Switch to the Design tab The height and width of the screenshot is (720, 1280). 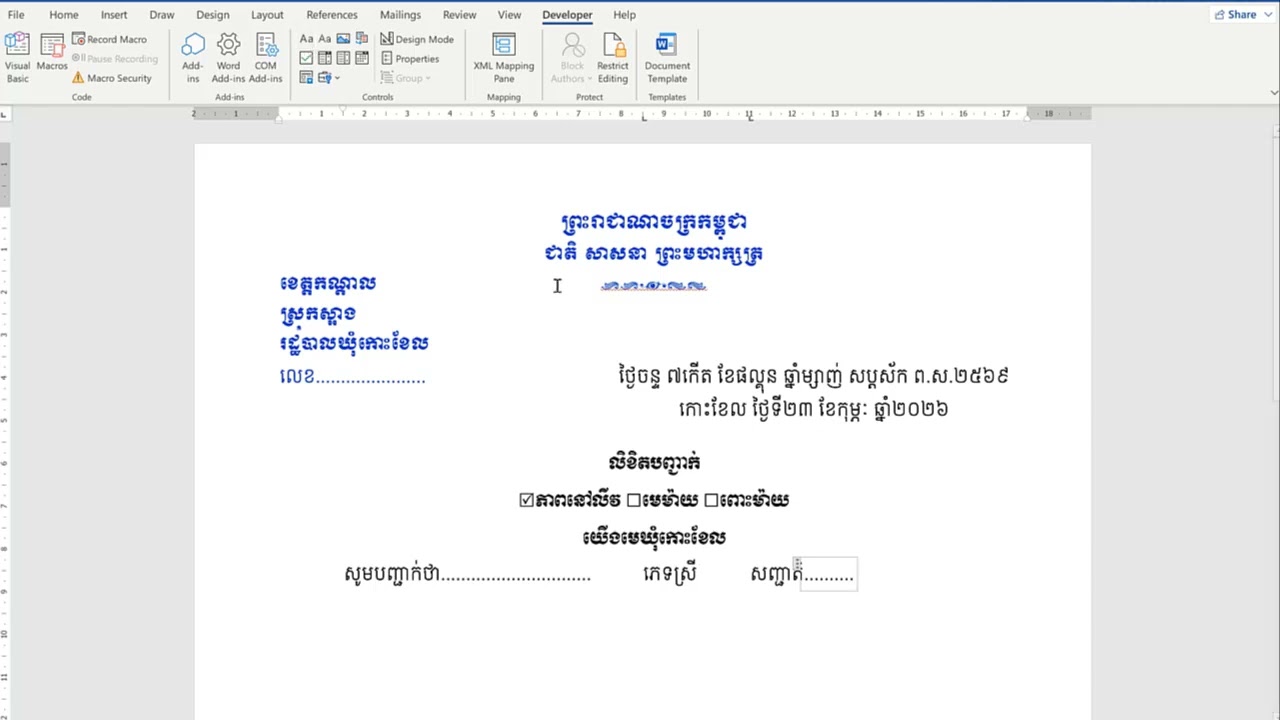212,14
